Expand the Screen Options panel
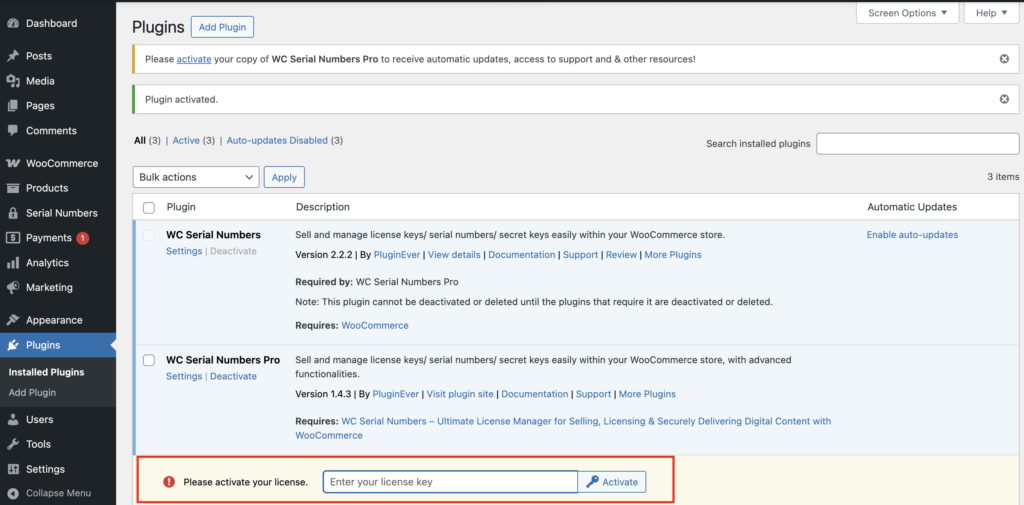The height and width of the screenshot is (505, 1024). click(908, 13)
